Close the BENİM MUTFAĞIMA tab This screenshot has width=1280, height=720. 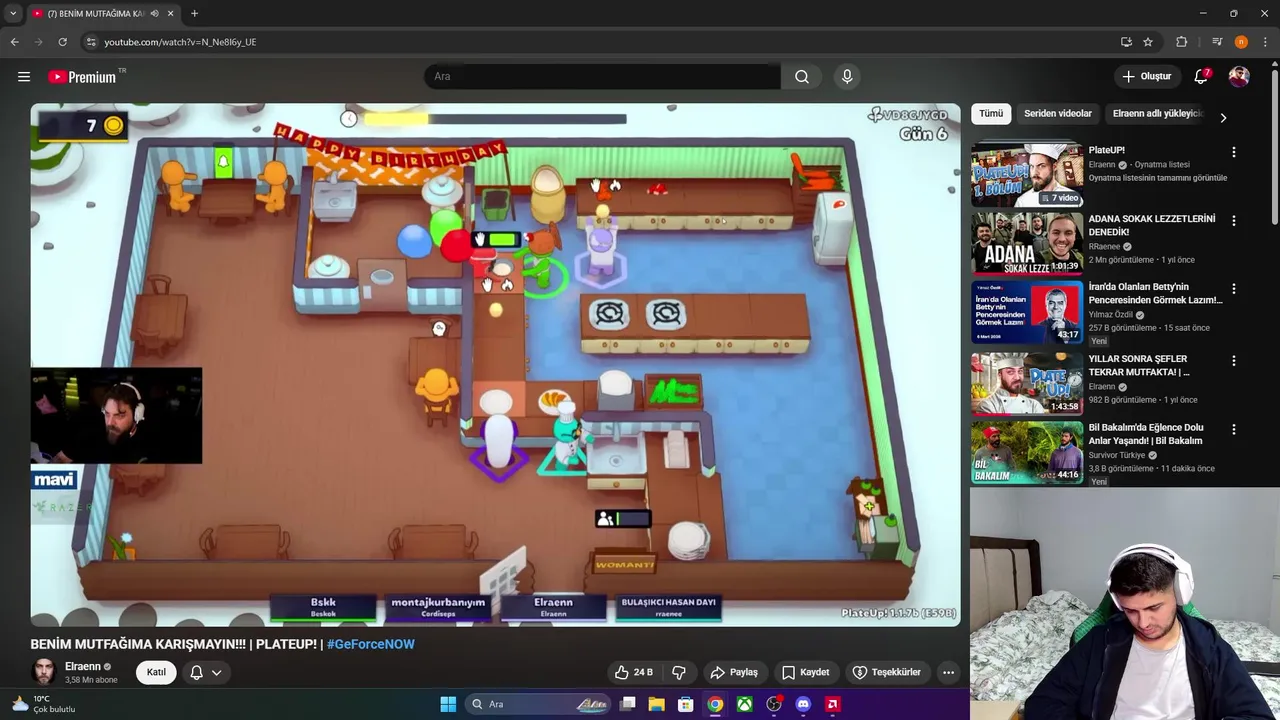[170, 14]
